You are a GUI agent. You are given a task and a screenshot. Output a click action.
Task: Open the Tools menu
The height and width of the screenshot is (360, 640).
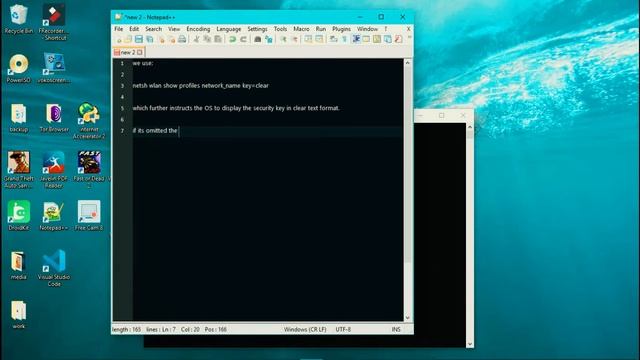pyautogui.click(x=280, y=29)
